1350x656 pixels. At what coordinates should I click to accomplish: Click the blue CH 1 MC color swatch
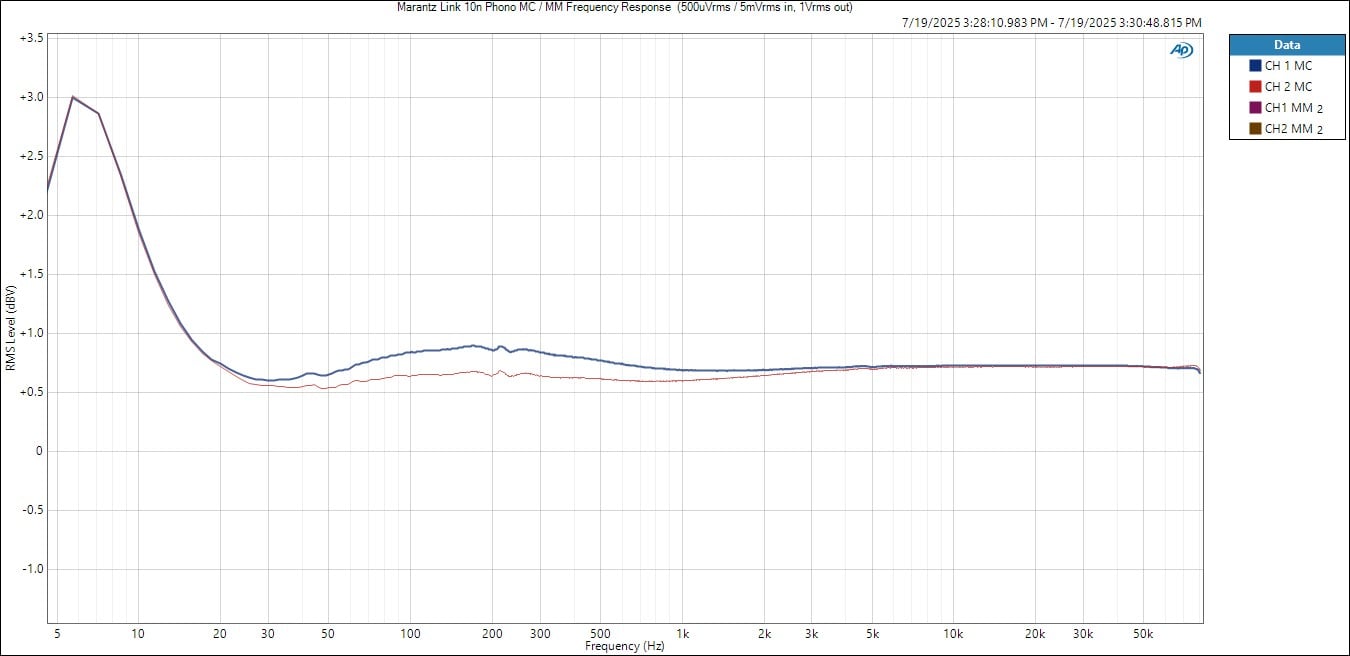tap(1255, 66)
